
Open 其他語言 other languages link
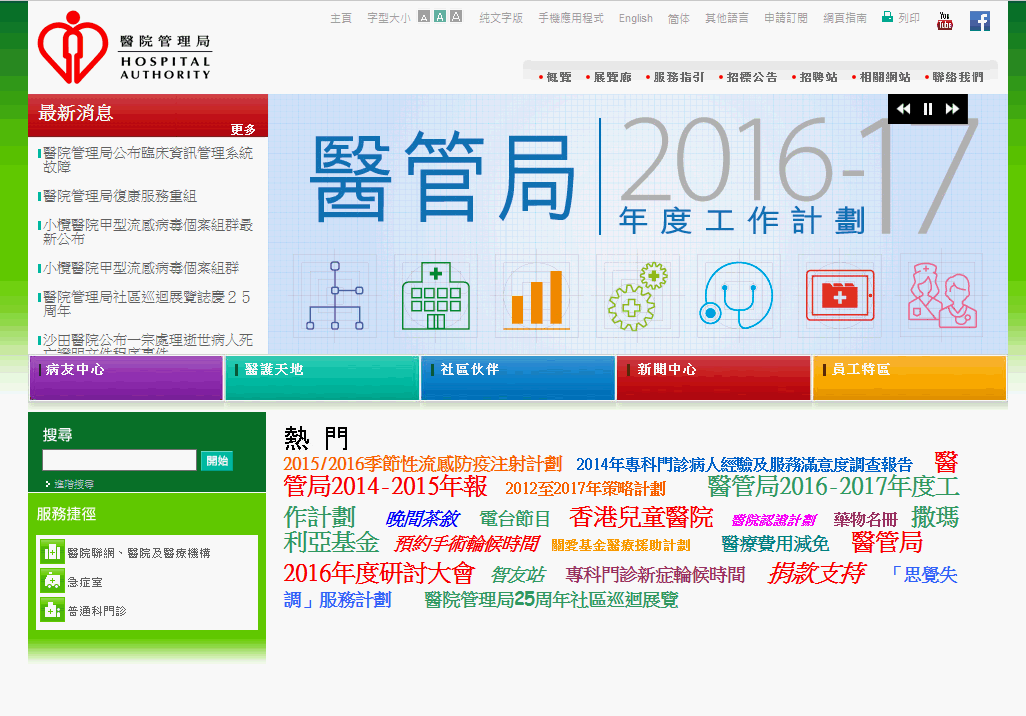coord(727,18)
